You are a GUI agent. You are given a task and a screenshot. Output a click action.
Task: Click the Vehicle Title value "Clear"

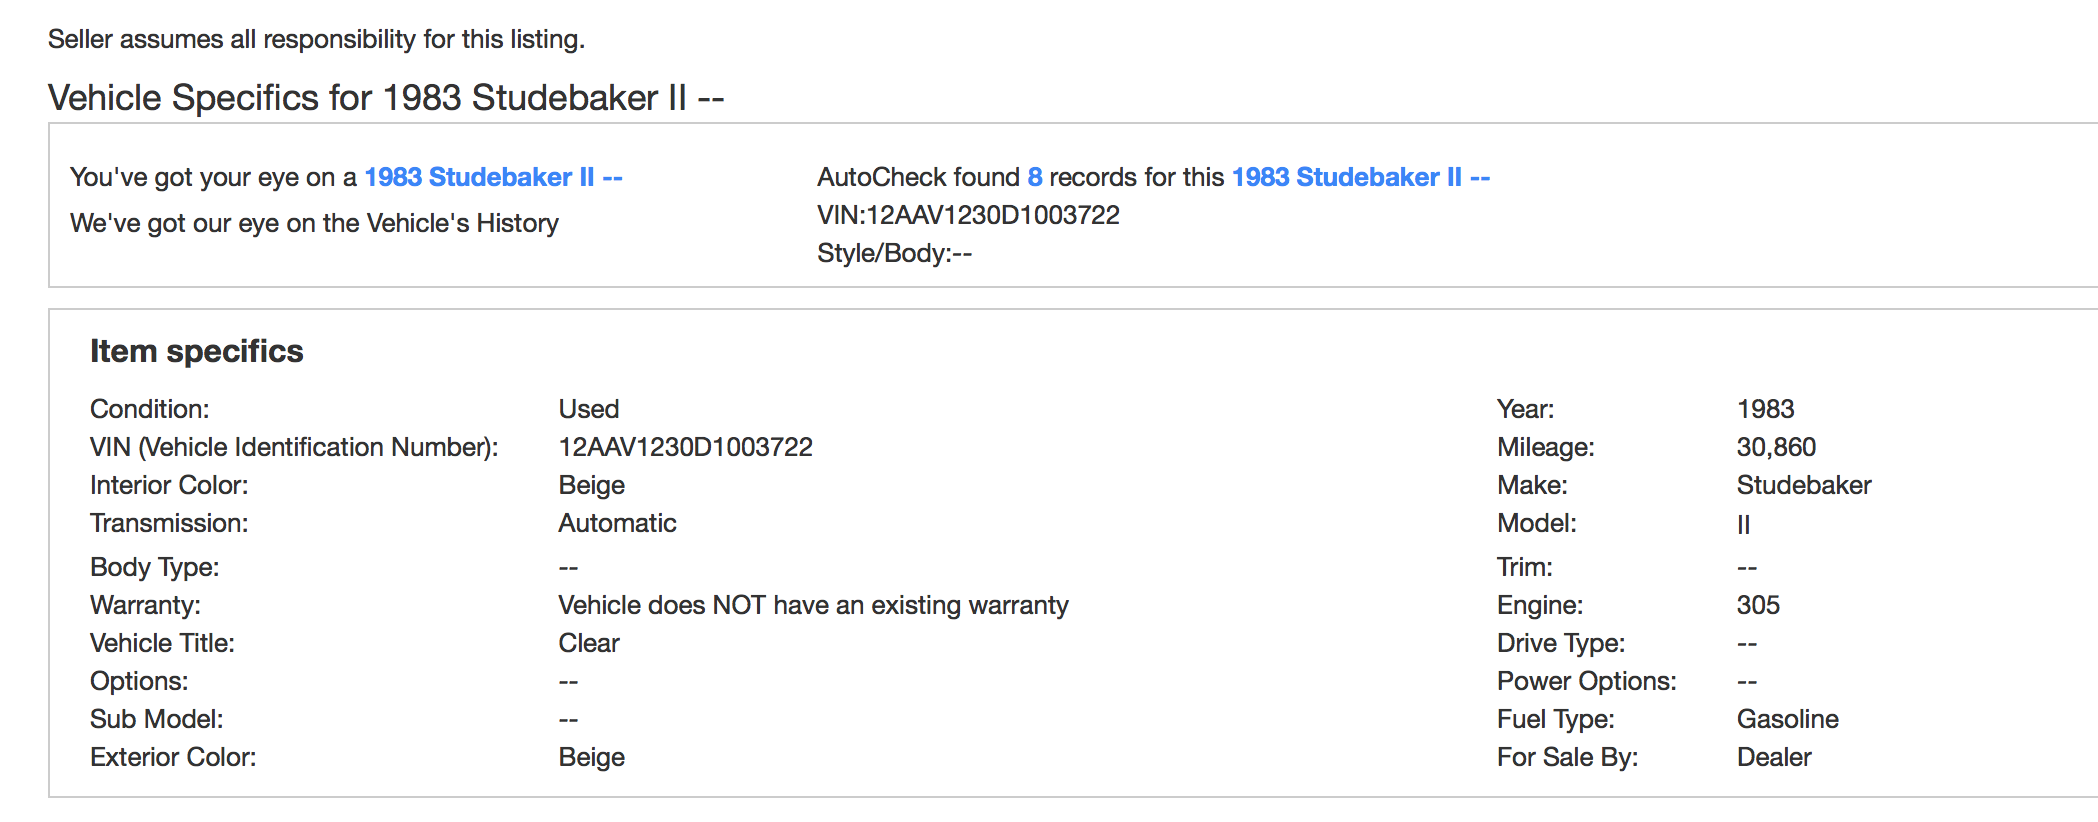(589, 643)
